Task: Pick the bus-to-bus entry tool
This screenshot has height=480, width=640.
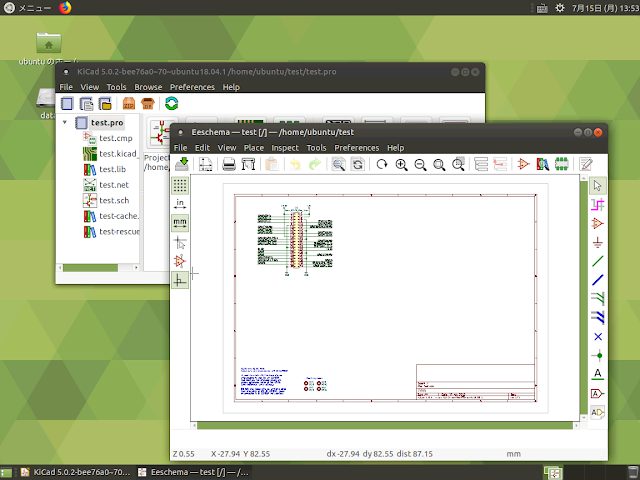Action: 598,318
